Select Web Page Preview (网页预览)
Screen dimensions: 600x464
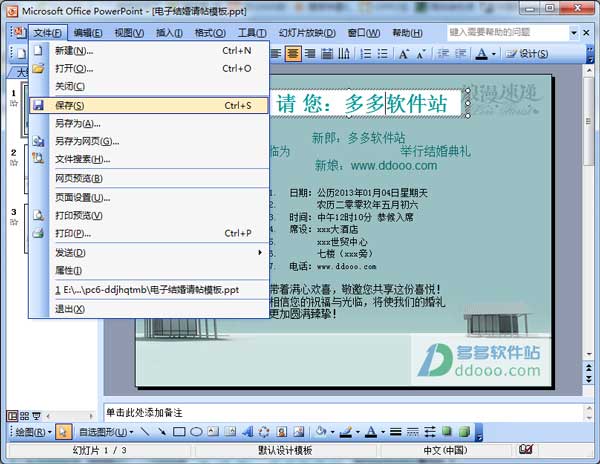(148, 178)
